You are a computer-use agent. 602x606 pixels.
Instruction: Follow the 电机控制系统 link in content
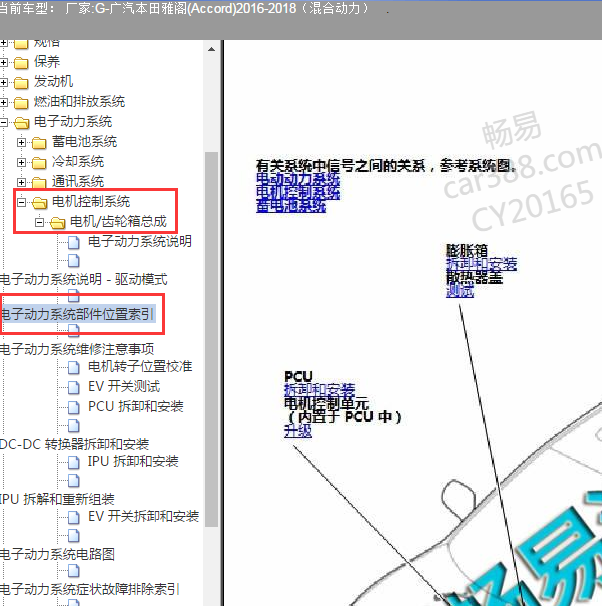click(x=298, y=192)
